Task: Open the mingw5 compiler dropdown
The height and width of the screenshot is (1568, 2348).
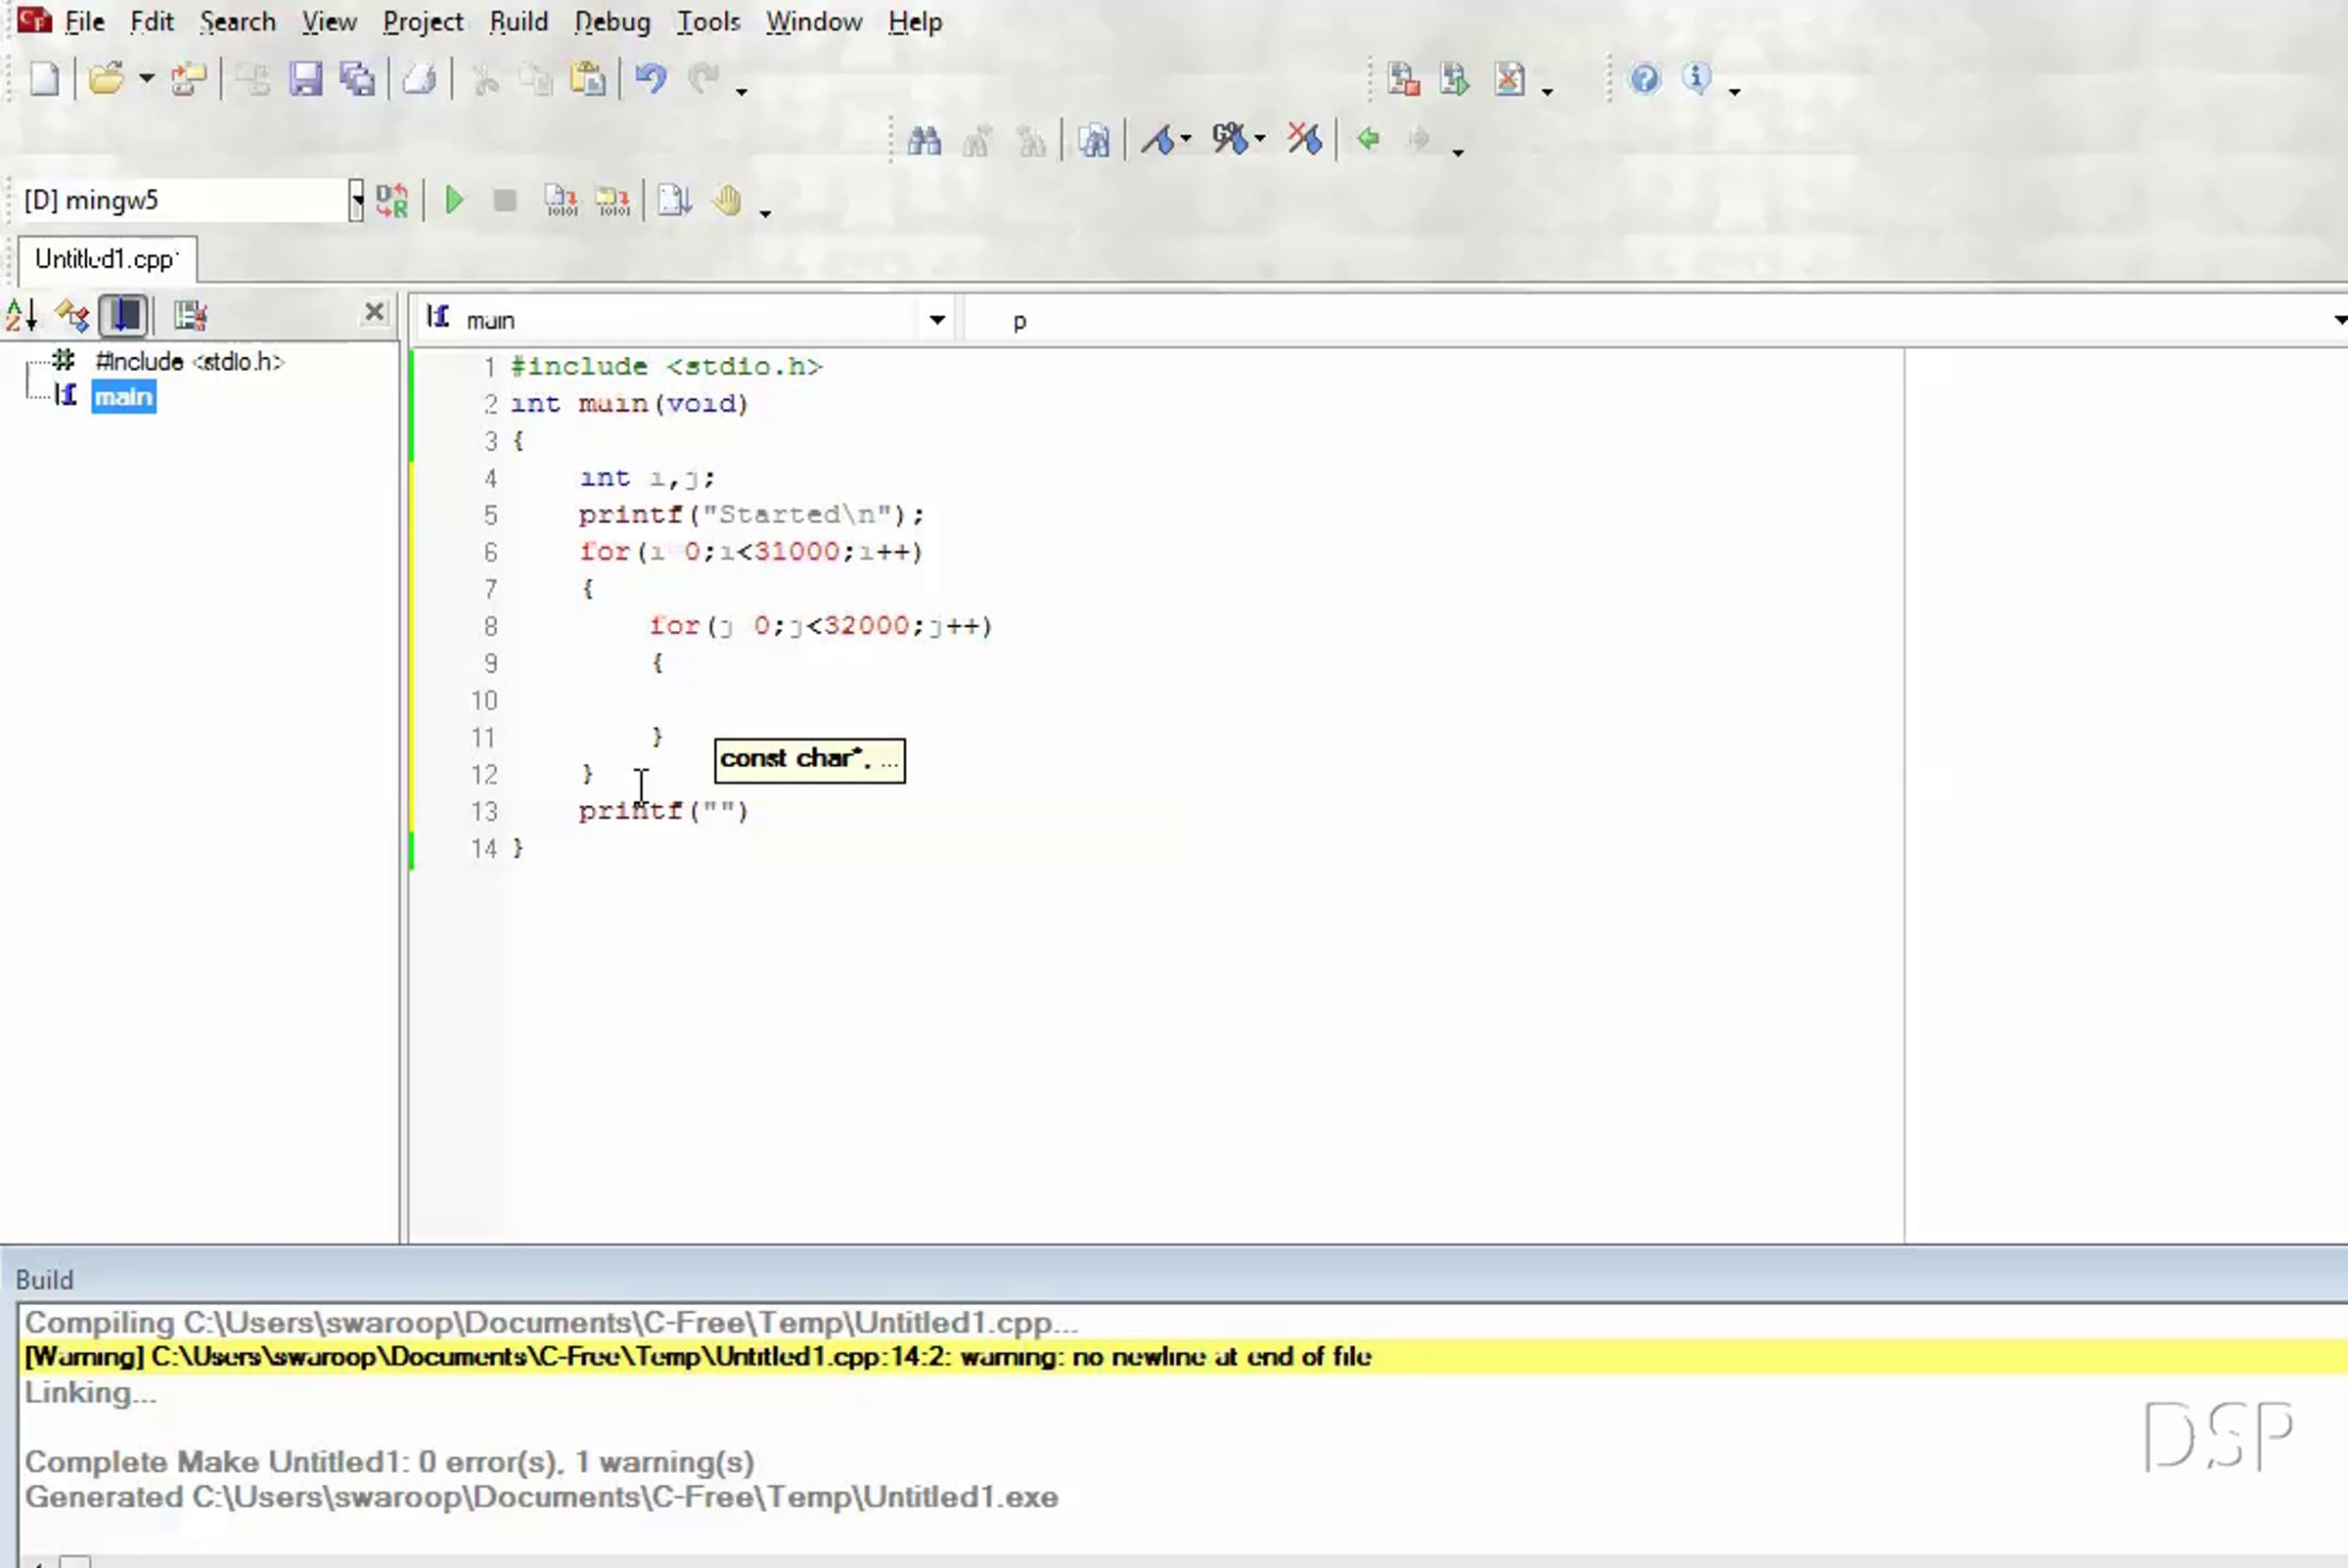Action: [x=356, y=201]
